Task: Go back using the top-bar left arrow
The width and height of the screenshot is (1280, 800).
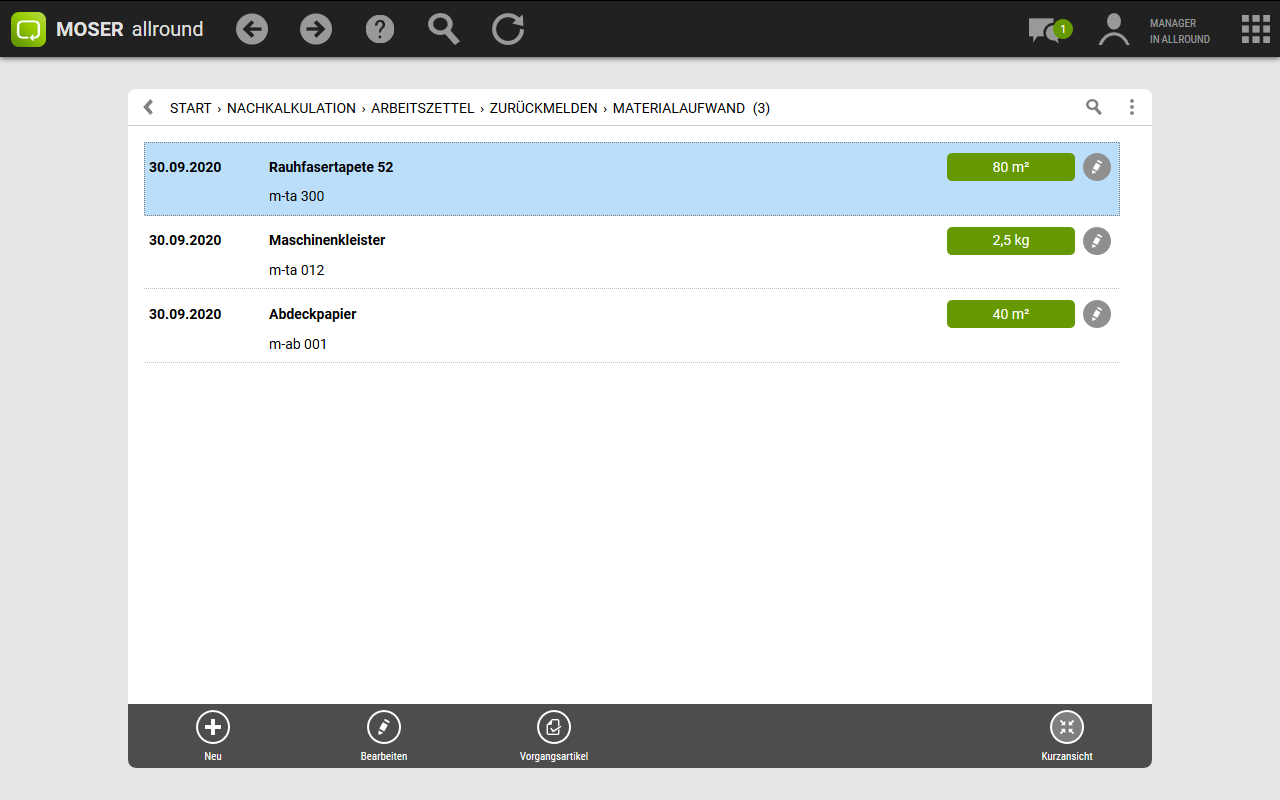Action: coord(252,29)
